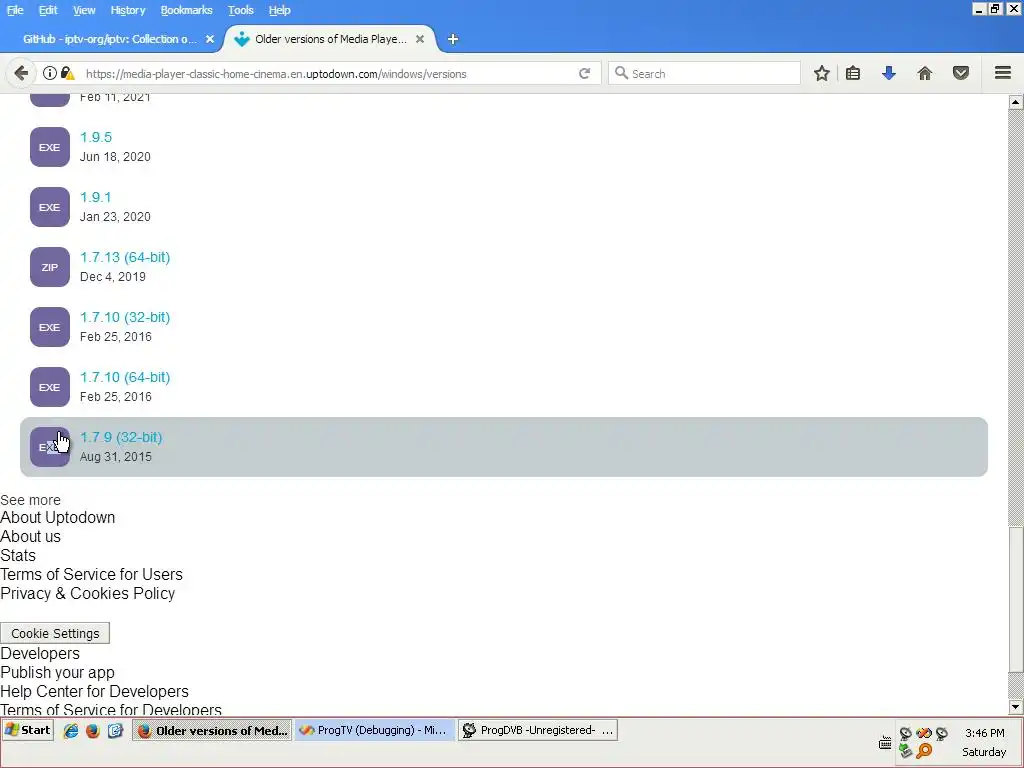Click the EXE icon for 1.7.10 (32-bit)
The width and height of the screenshot is (1024, 768).
[50, 327]
